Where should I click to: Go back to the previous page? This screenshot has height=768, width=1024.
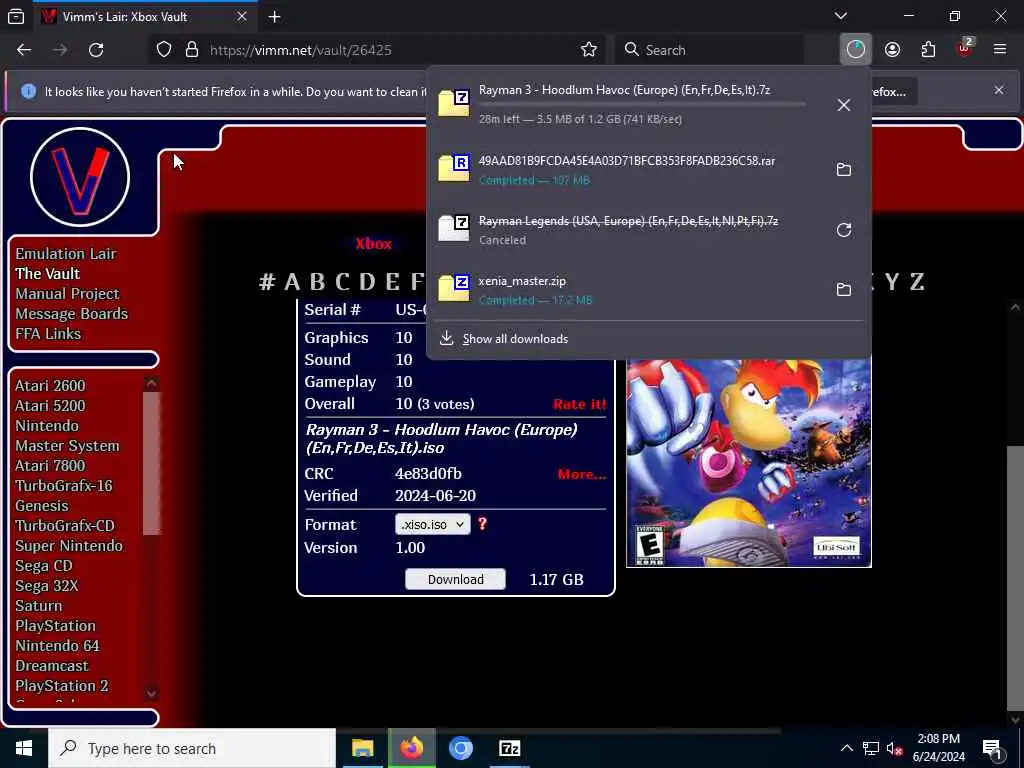(24, 50)
